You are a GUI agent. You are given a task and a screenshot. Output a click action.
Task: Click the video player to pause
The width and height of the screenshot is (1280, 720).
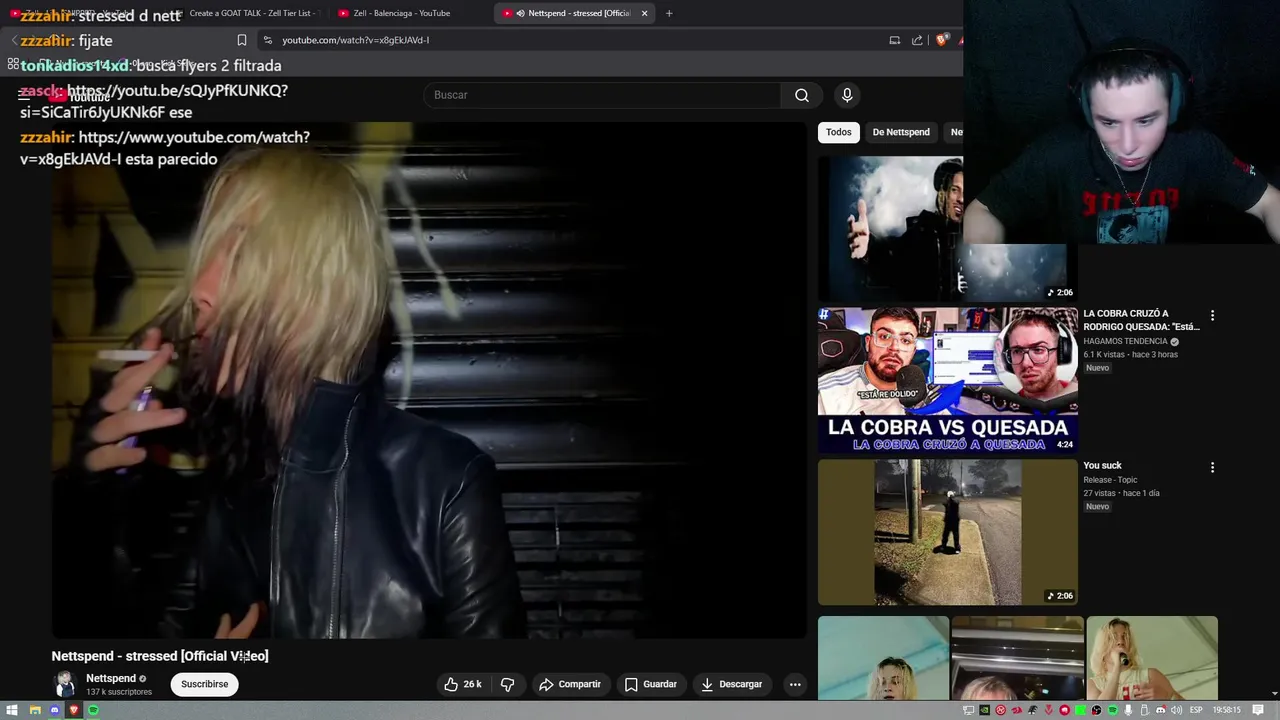coord(429,380)
